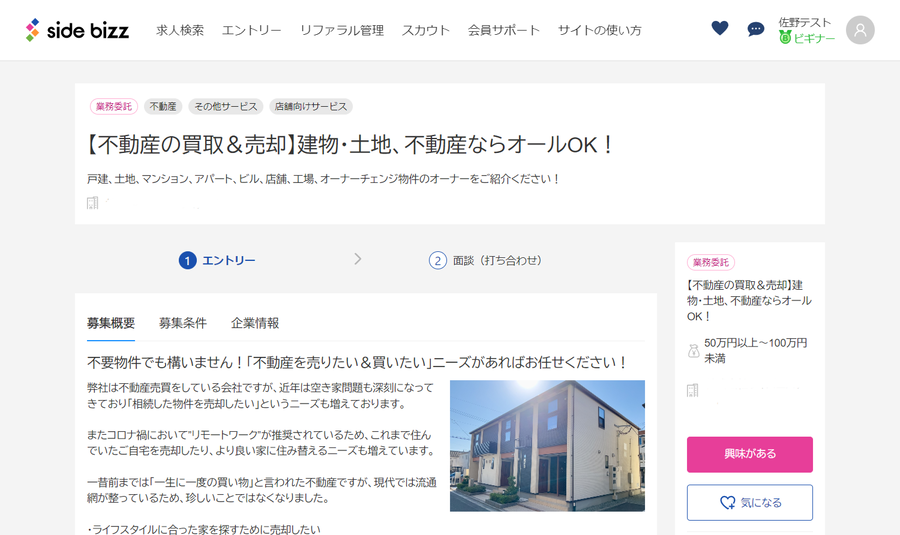900x535 pixels.
Task: Click the 店舗向けサービス category tag
Action: [x=311, y=106]
